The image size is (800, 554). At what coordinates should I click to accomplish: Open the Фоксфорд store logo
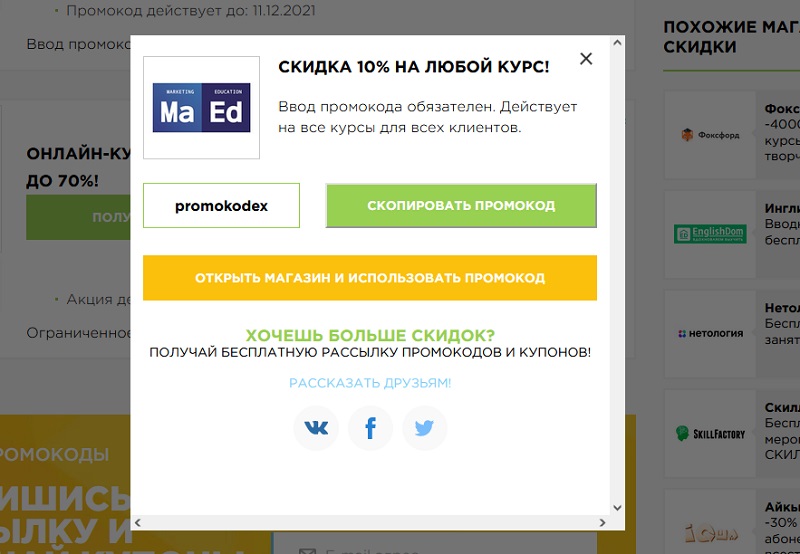point(710,135)
